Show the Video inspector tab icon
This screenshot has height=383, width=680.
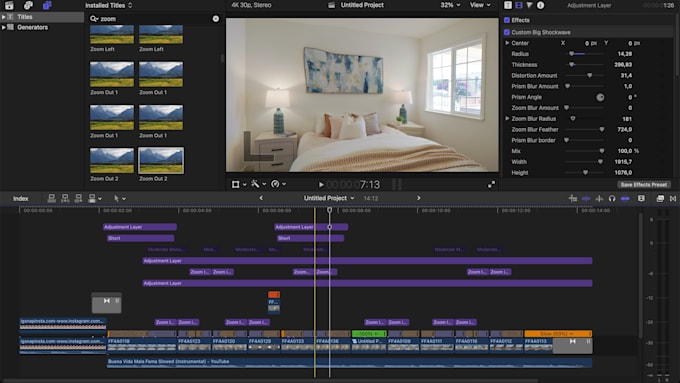(519, 5)
